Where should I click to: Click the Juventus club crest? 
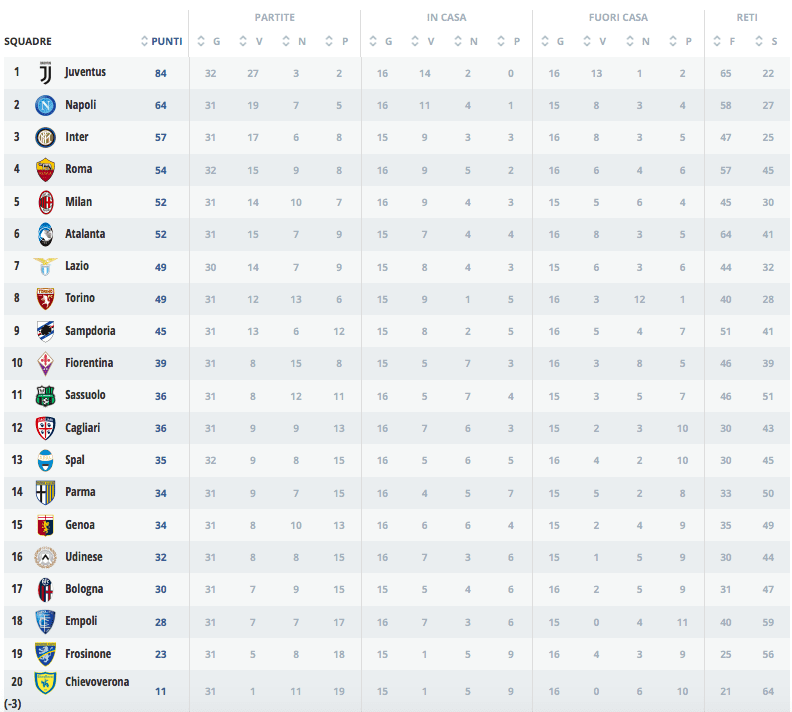coord(45,73)
